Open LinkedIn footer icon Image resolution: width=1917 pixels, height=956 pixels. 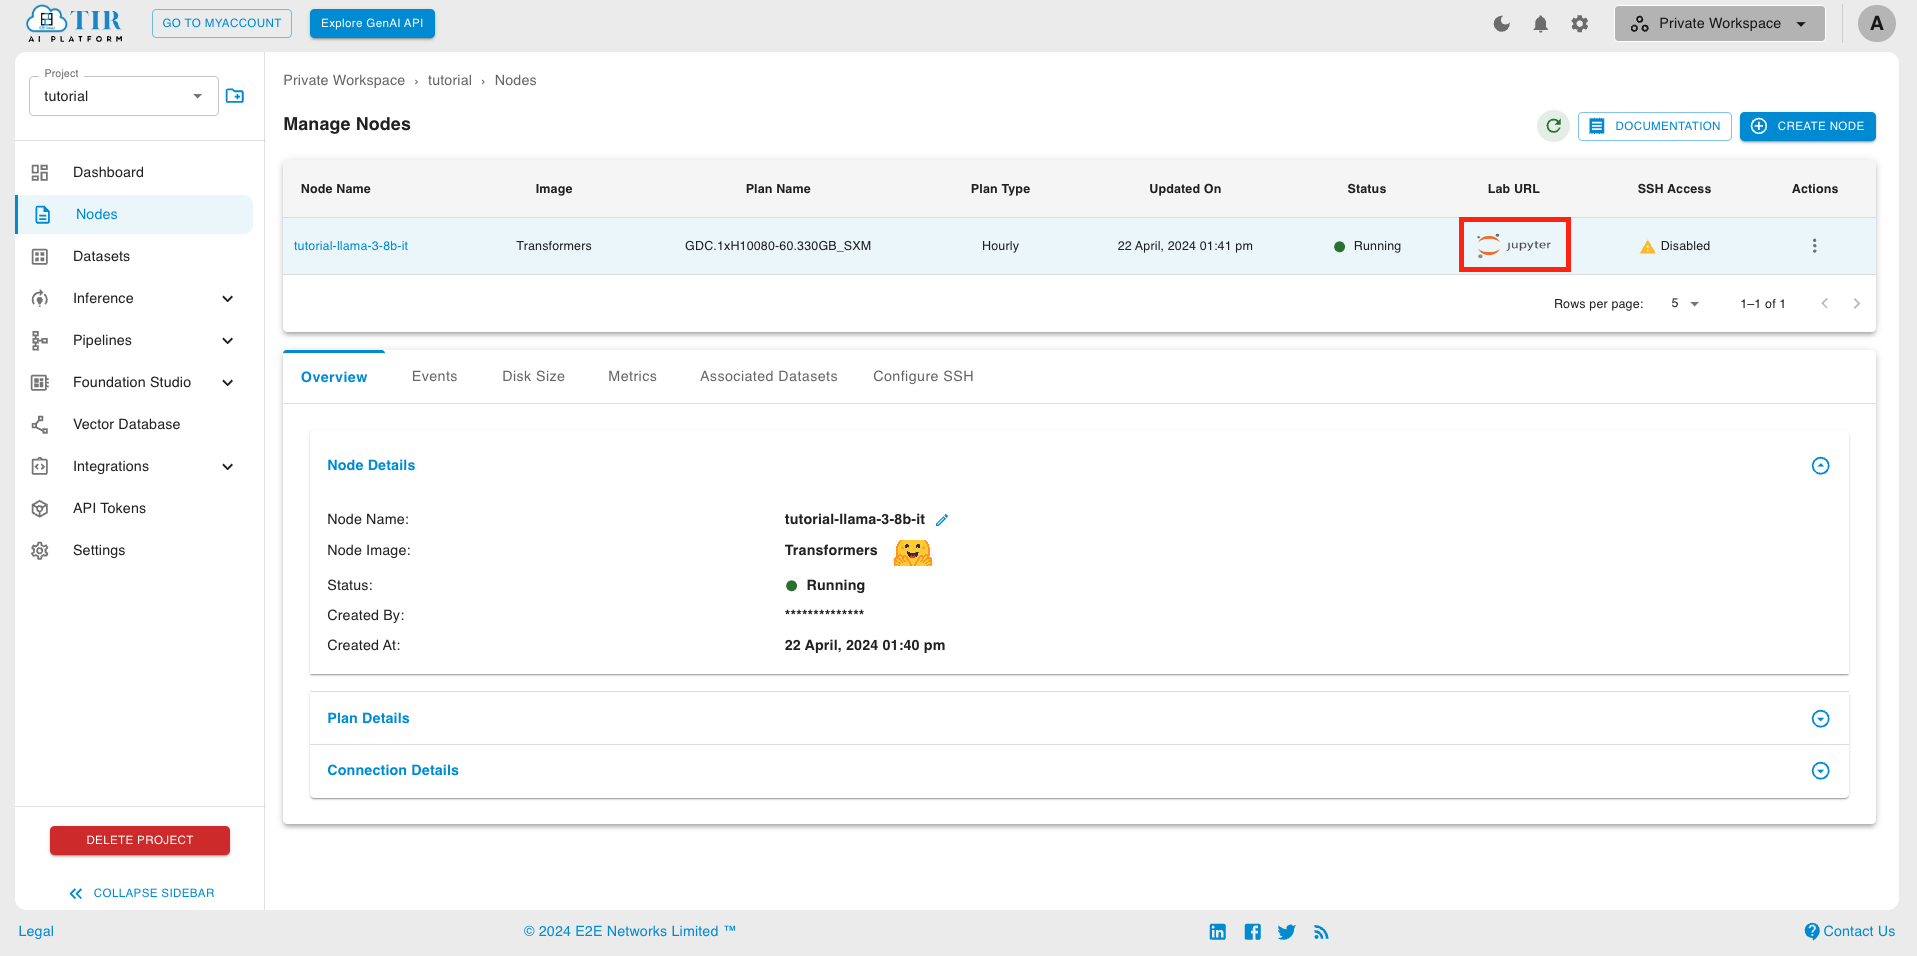[x=1217, y=932]
